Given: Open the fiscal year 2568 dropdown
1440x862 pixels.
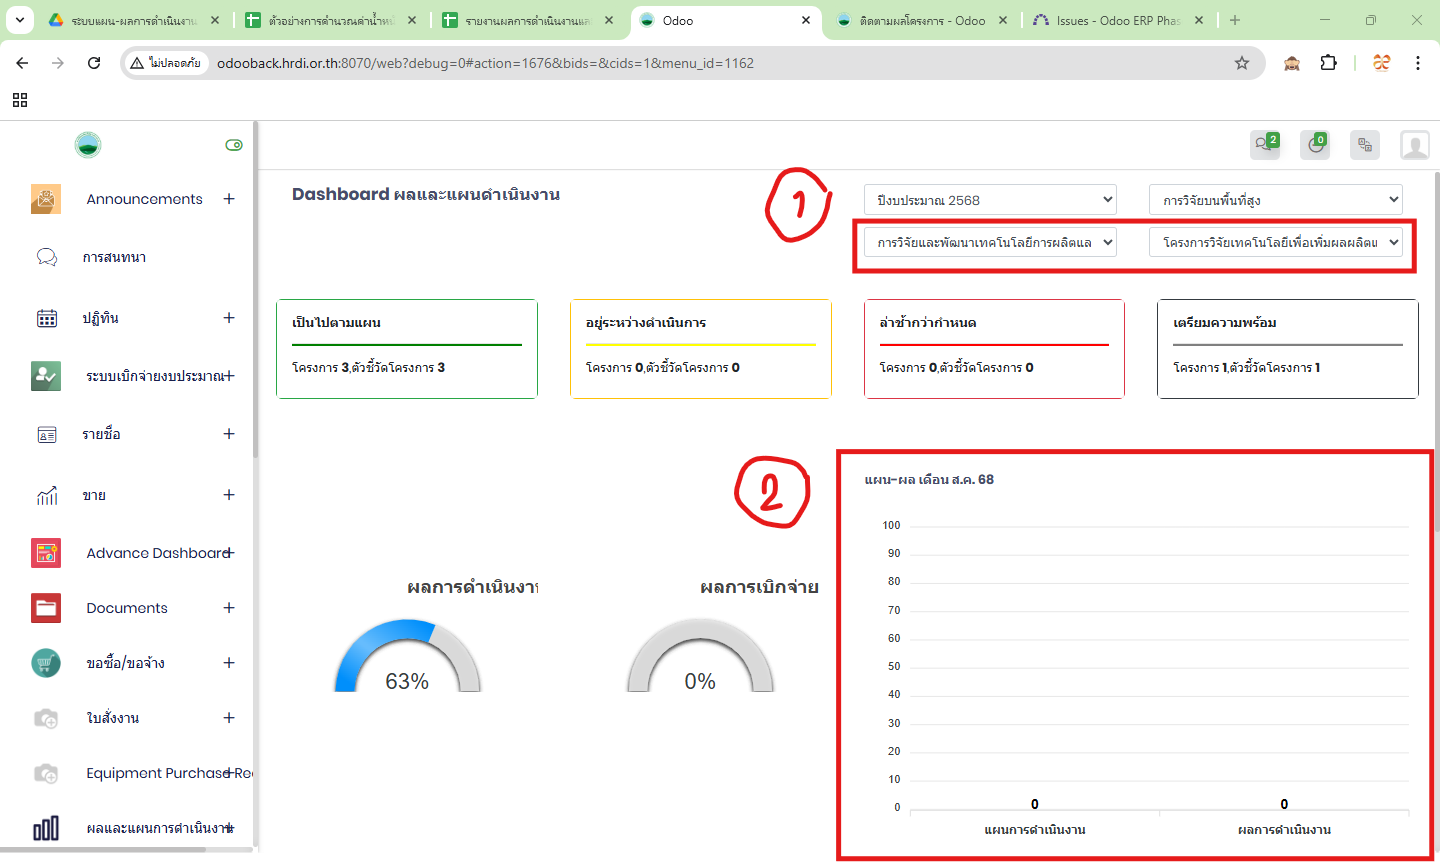Looking at the screenshot, I should point(990,200).
